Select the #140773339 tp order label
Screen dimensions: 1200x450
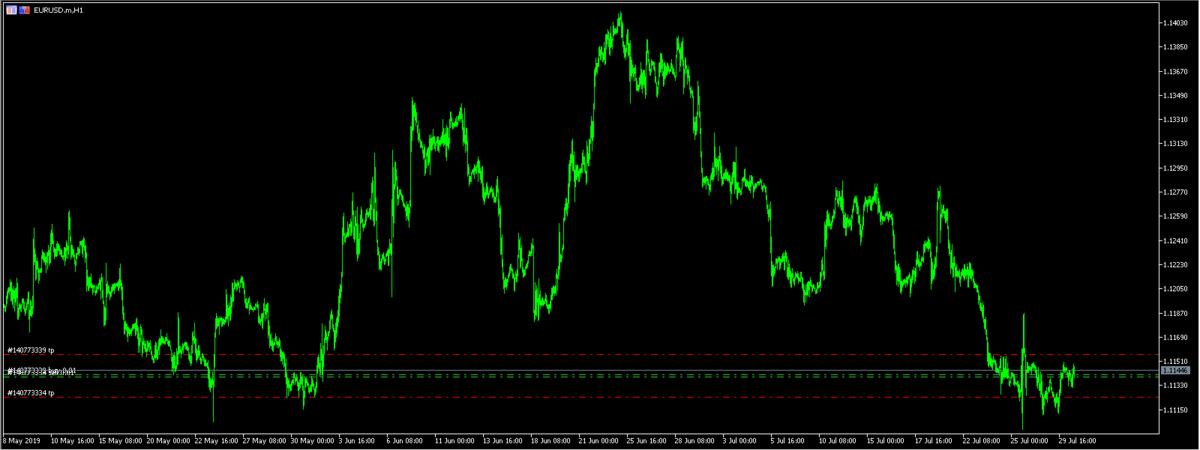(x=30, y=350)
